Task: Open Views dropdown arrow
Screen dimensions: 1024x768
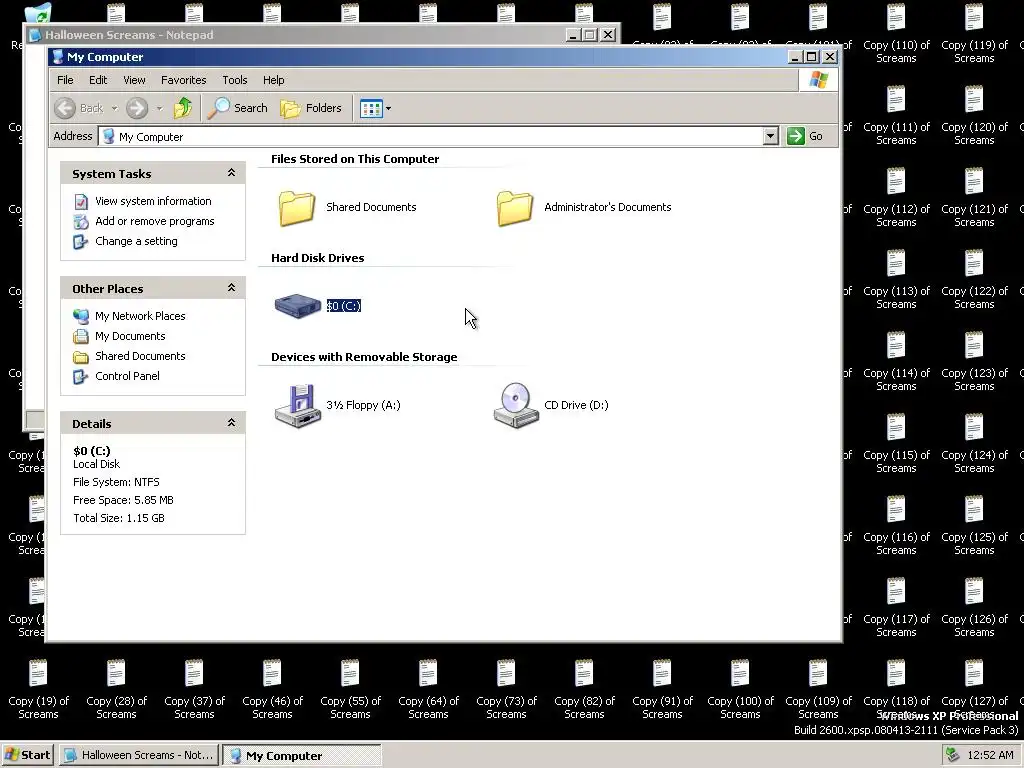Action: point(389,108)
